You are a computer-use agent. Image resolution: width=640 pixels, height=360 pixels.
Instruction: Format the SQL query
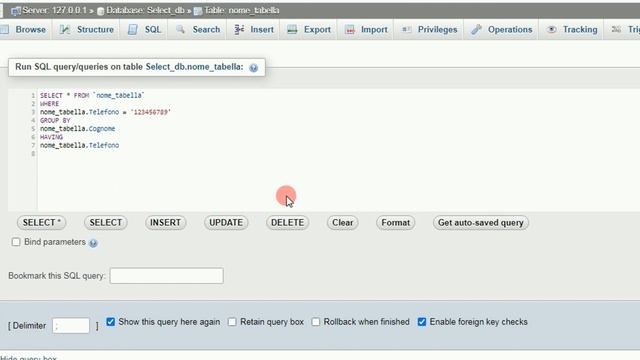[396, 222]
